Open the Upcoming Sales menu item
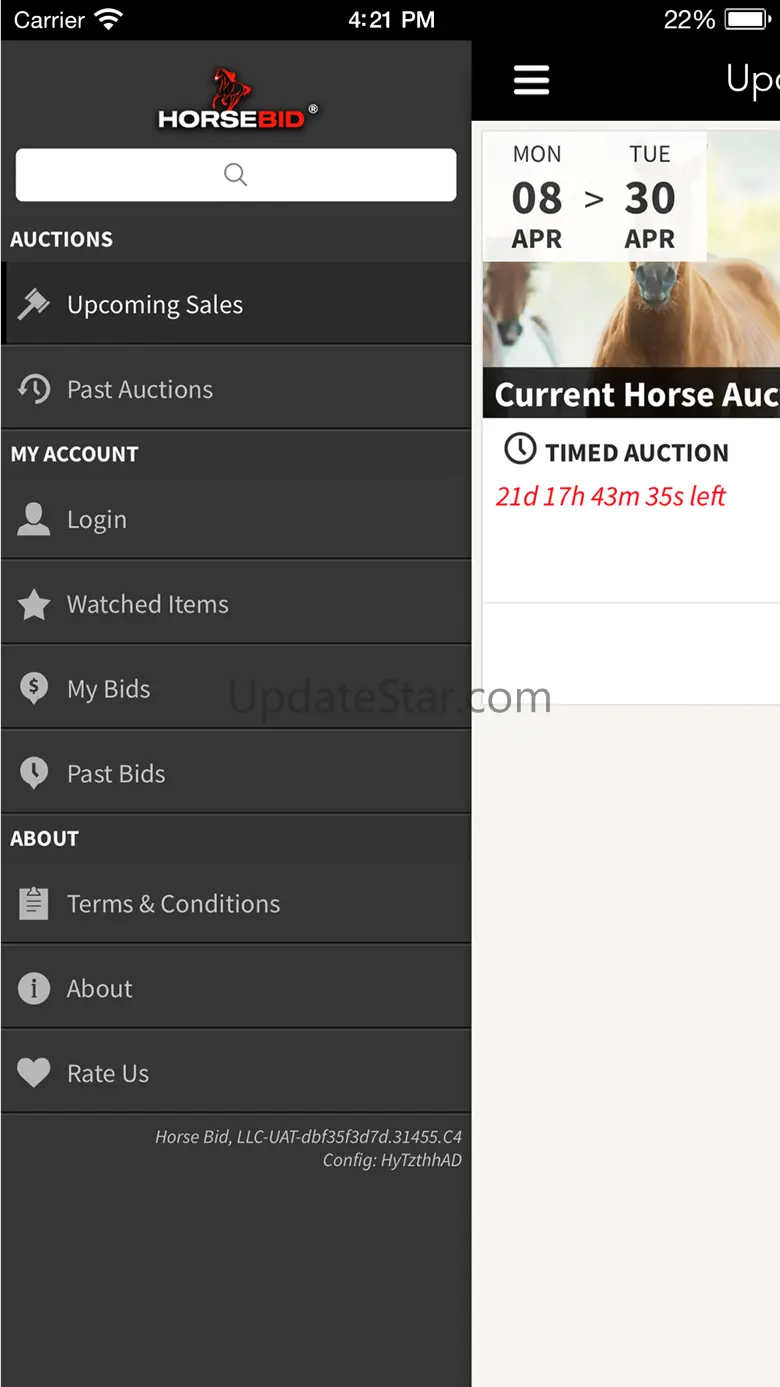 click(x=155, y=305)
